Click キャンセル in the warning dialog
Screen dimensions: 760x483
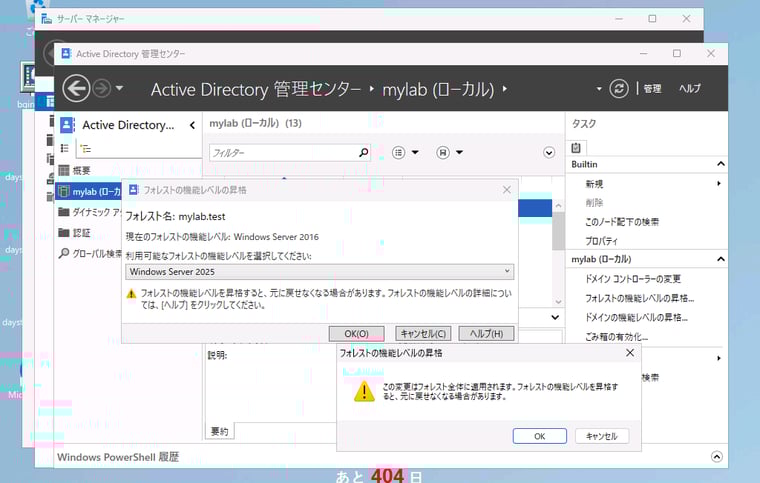tap(601, 436)
